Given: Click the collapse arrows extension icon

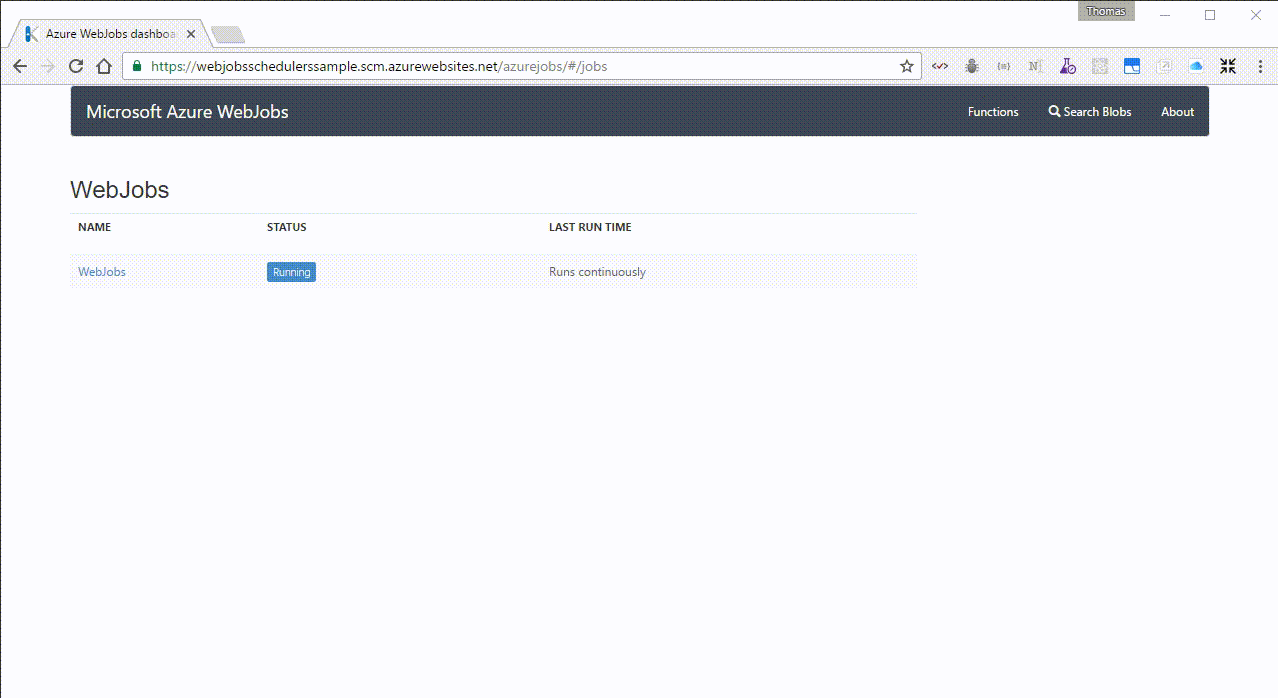Looking at the screenshot, I should [x=1228, y=66].
